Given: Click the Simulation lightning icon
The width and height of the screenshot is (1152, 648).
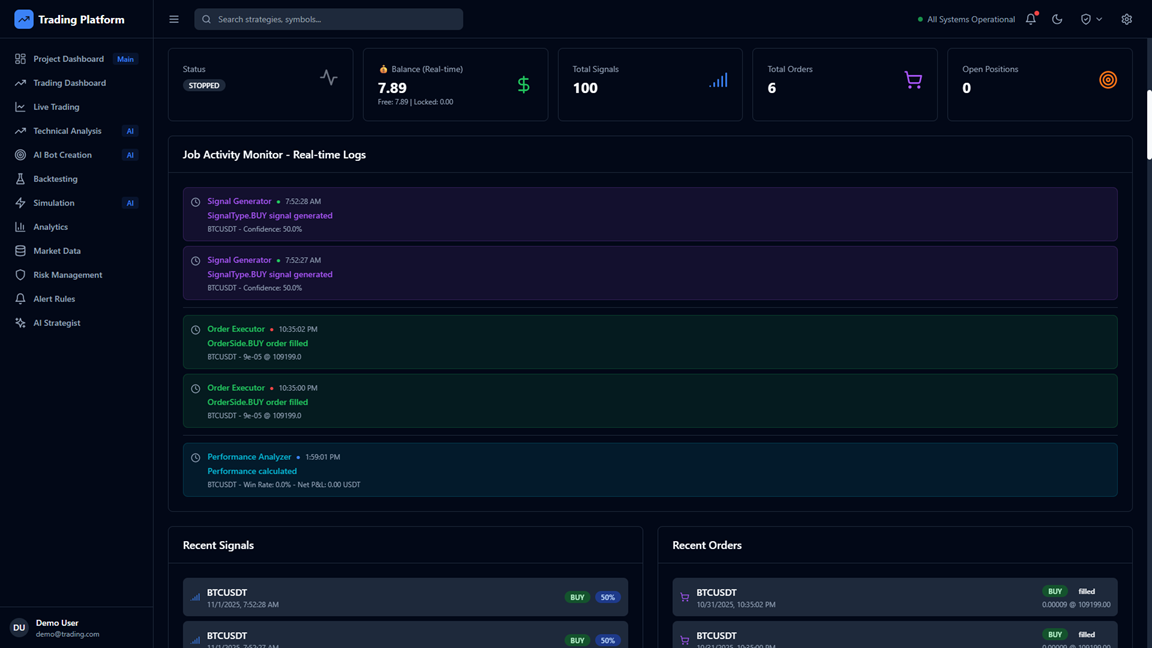Looking at the screenshot, I should tap(20, 203).
